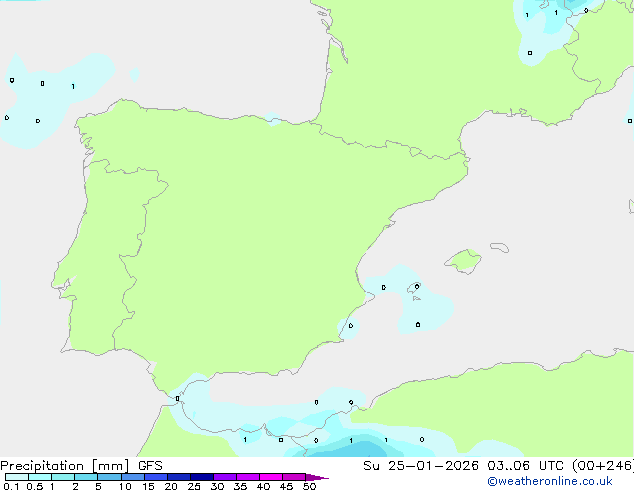Screen dimensions: 634x490
Task: Click the 25–30 mm dark navy swatch
Action: (x=201, y=477)
